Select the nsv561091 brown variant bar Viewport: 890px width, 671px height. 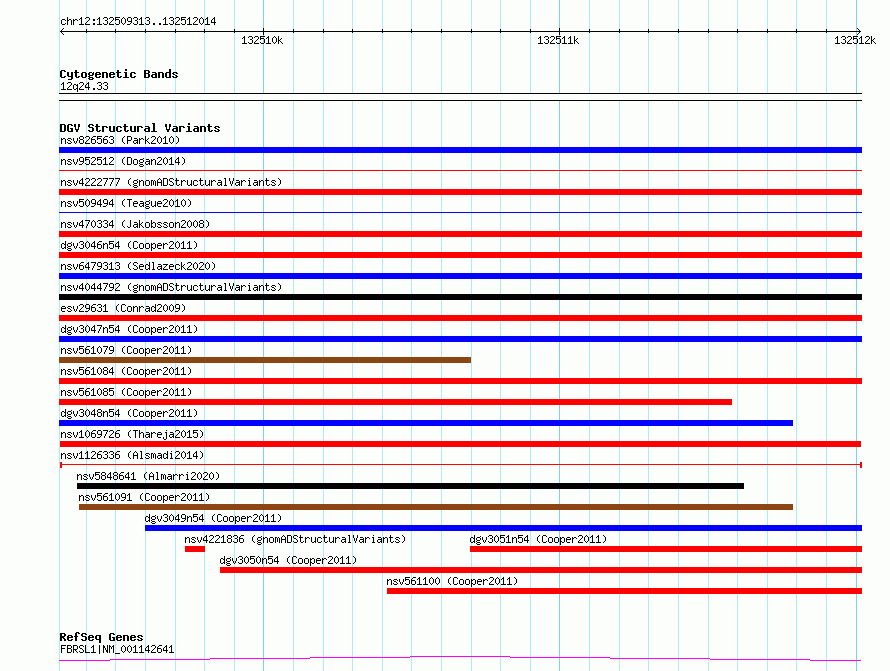click(x=436, y=507)
